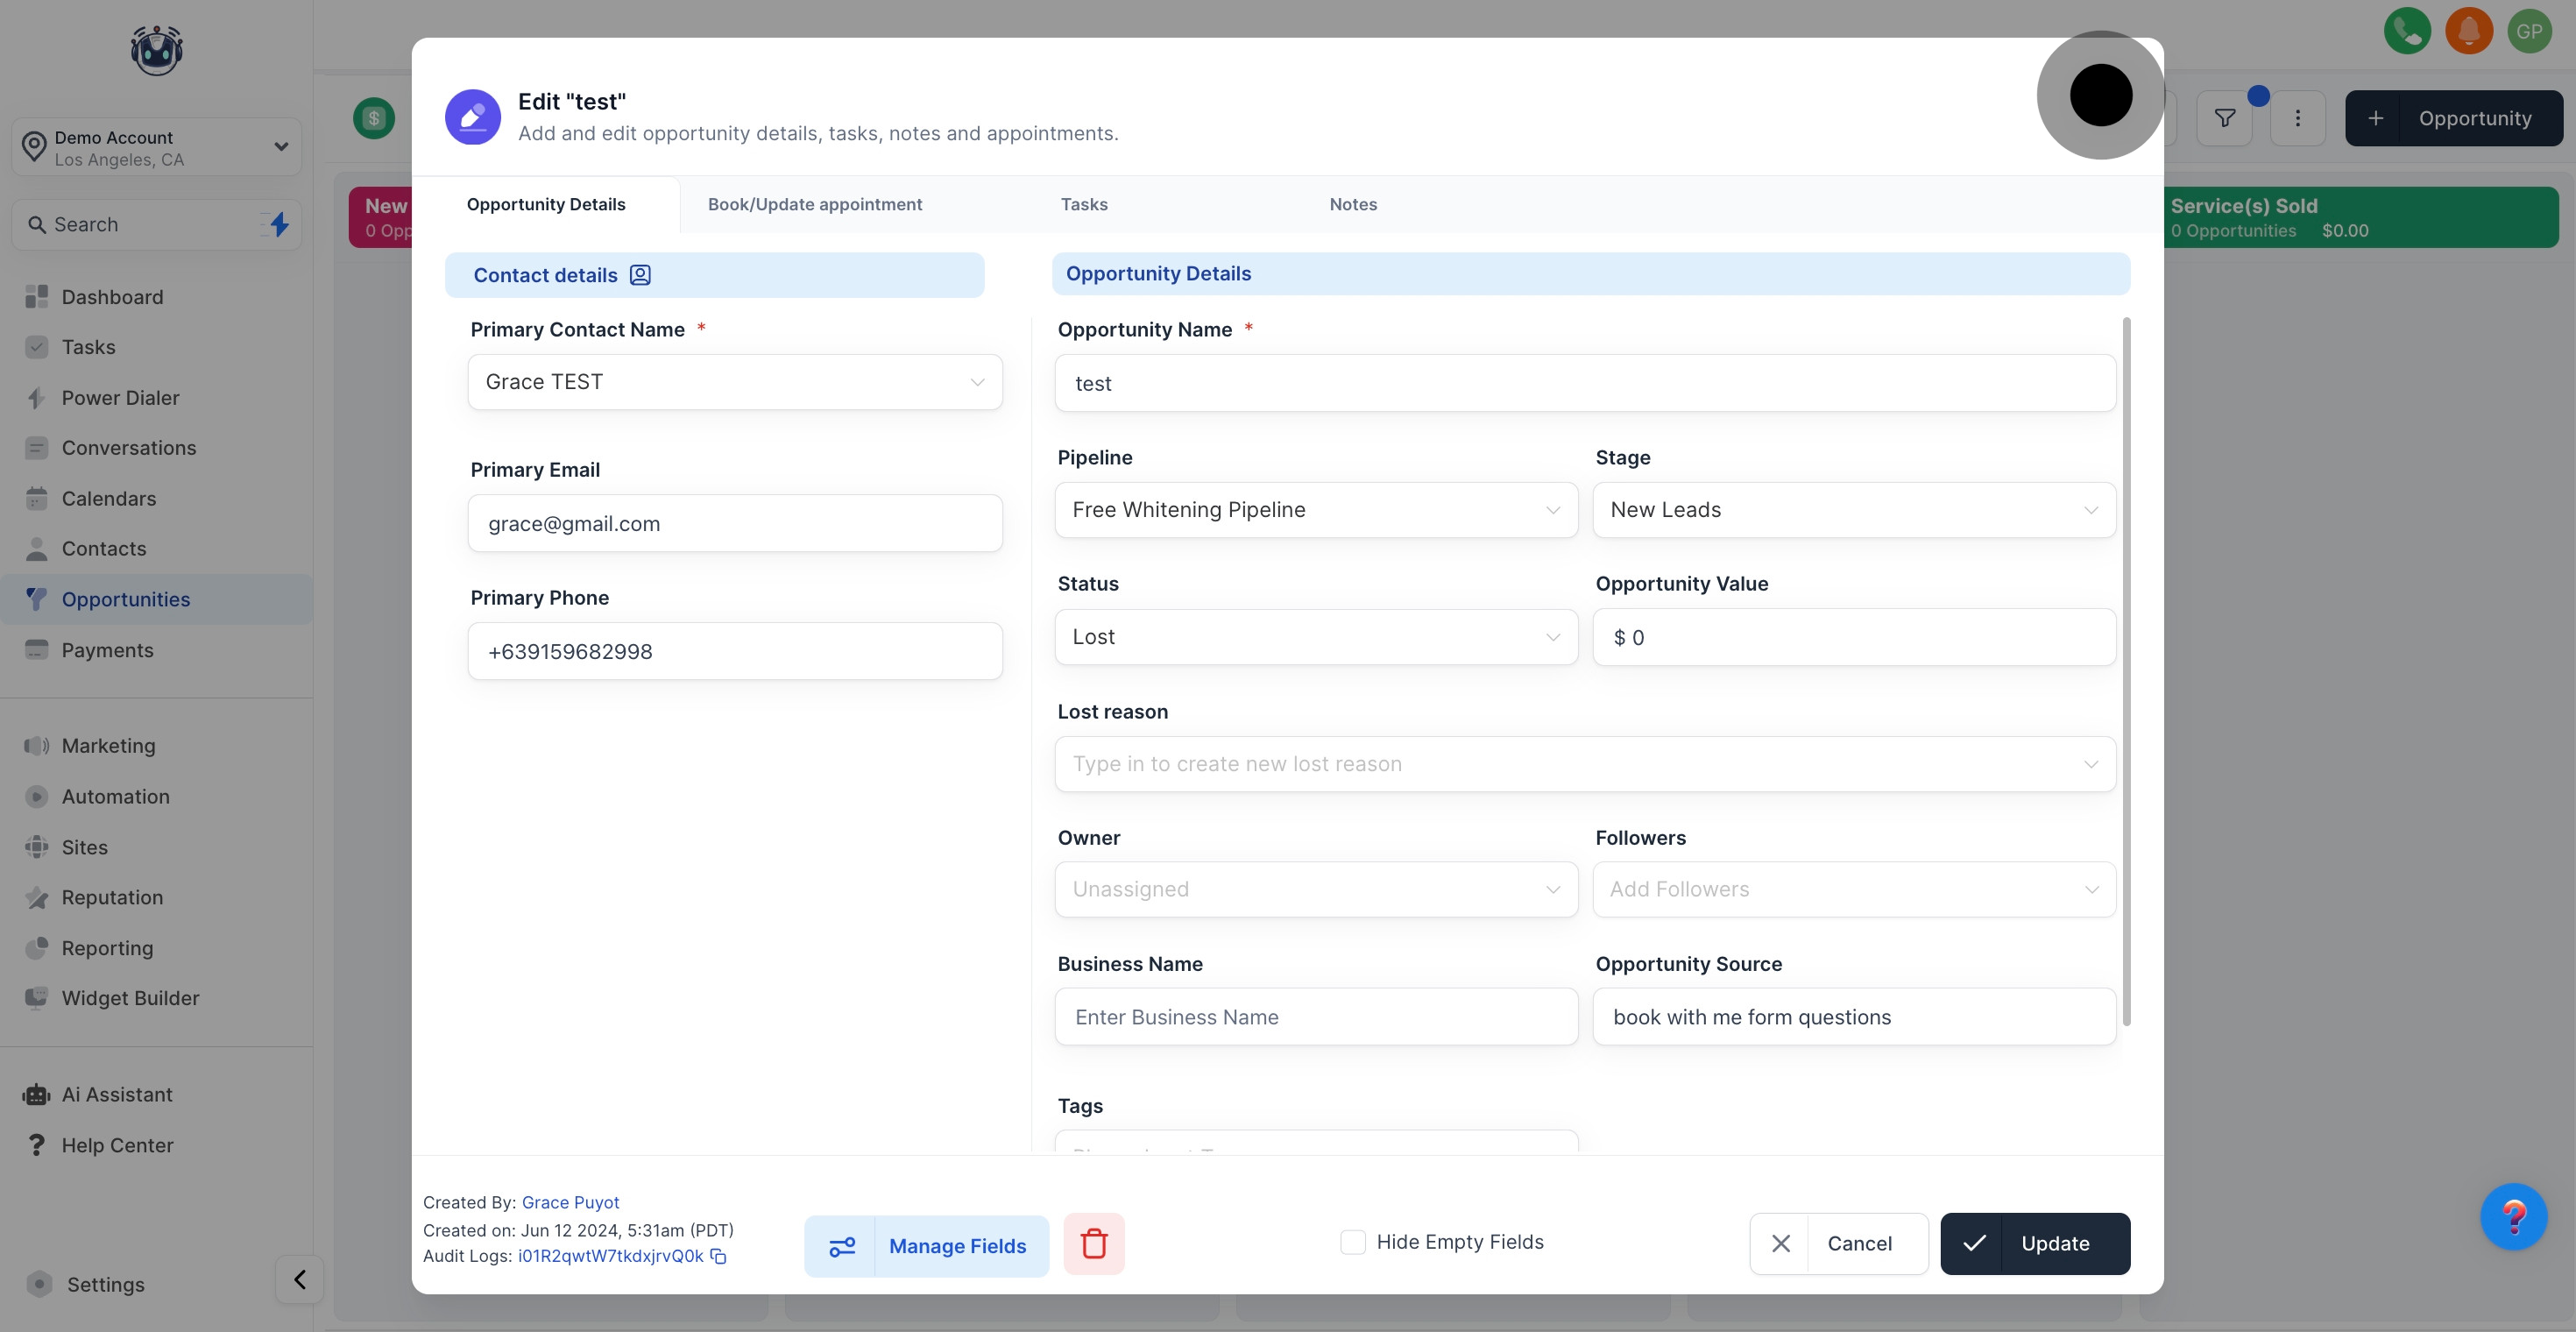Expand the Status dropdown showing Lost
The width and height of the screenshot is (2576, 1332).
[x=1315, y=637]
